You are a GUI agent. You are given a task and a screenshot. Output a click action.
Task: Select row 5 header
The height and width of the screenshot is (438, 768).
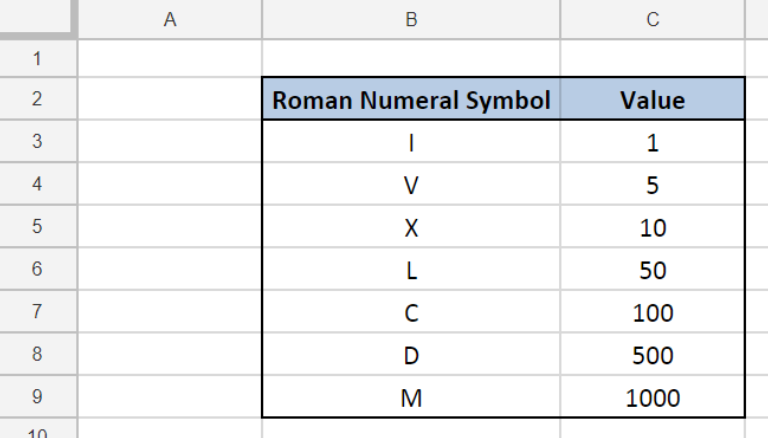pos(38,226)
